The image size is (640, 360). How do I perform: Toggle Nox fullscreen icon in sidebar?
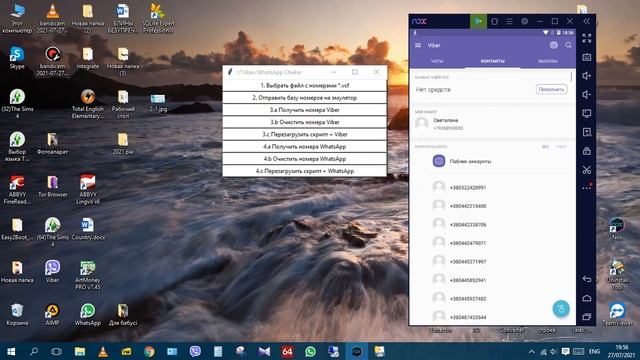pos(587,38)
